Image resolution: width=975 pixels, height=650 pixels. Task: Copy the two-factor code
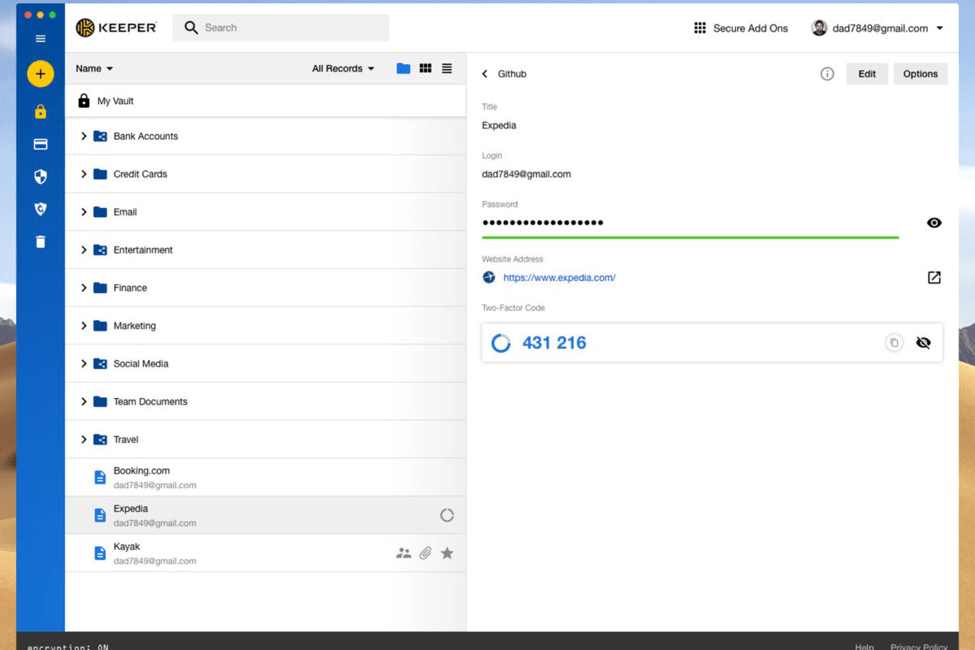pyautogui.click(x=893, y=342)
